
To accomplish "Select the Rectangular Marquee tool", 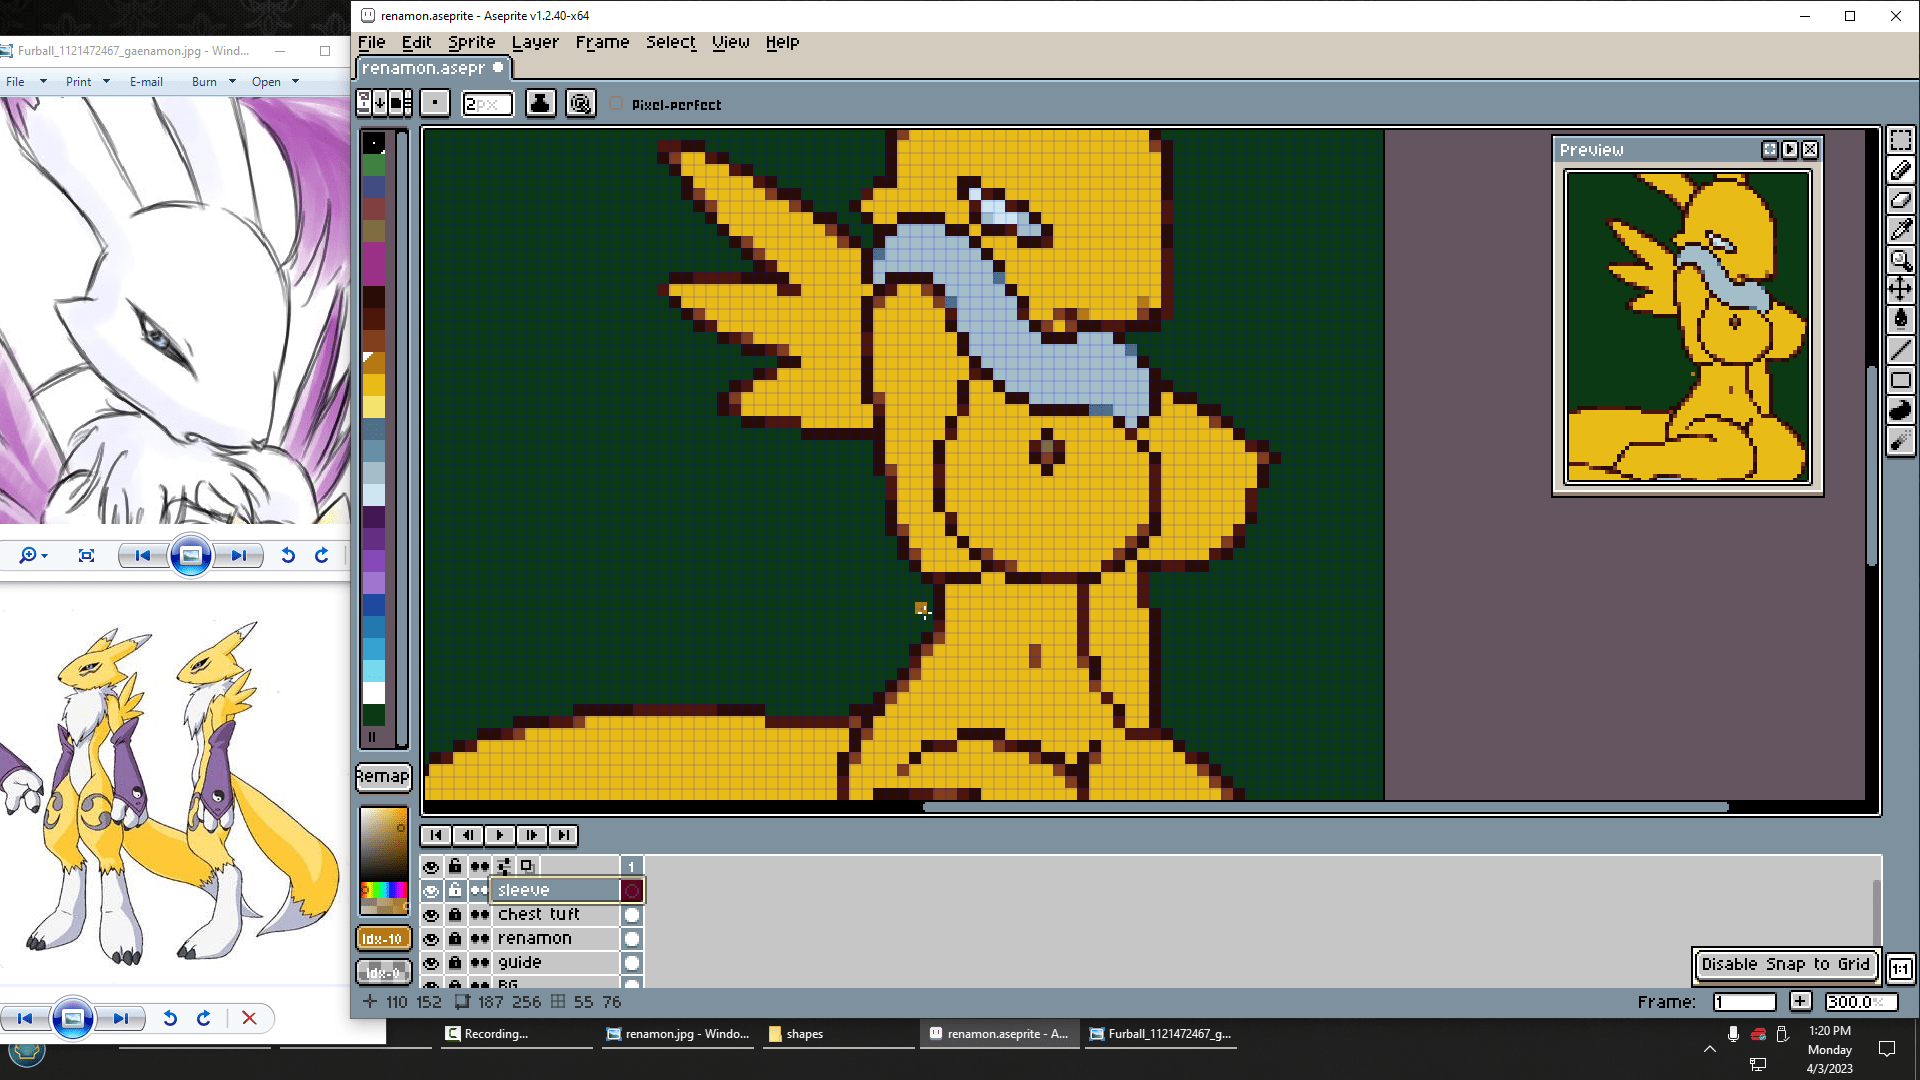I will (x=1900, y=141).
